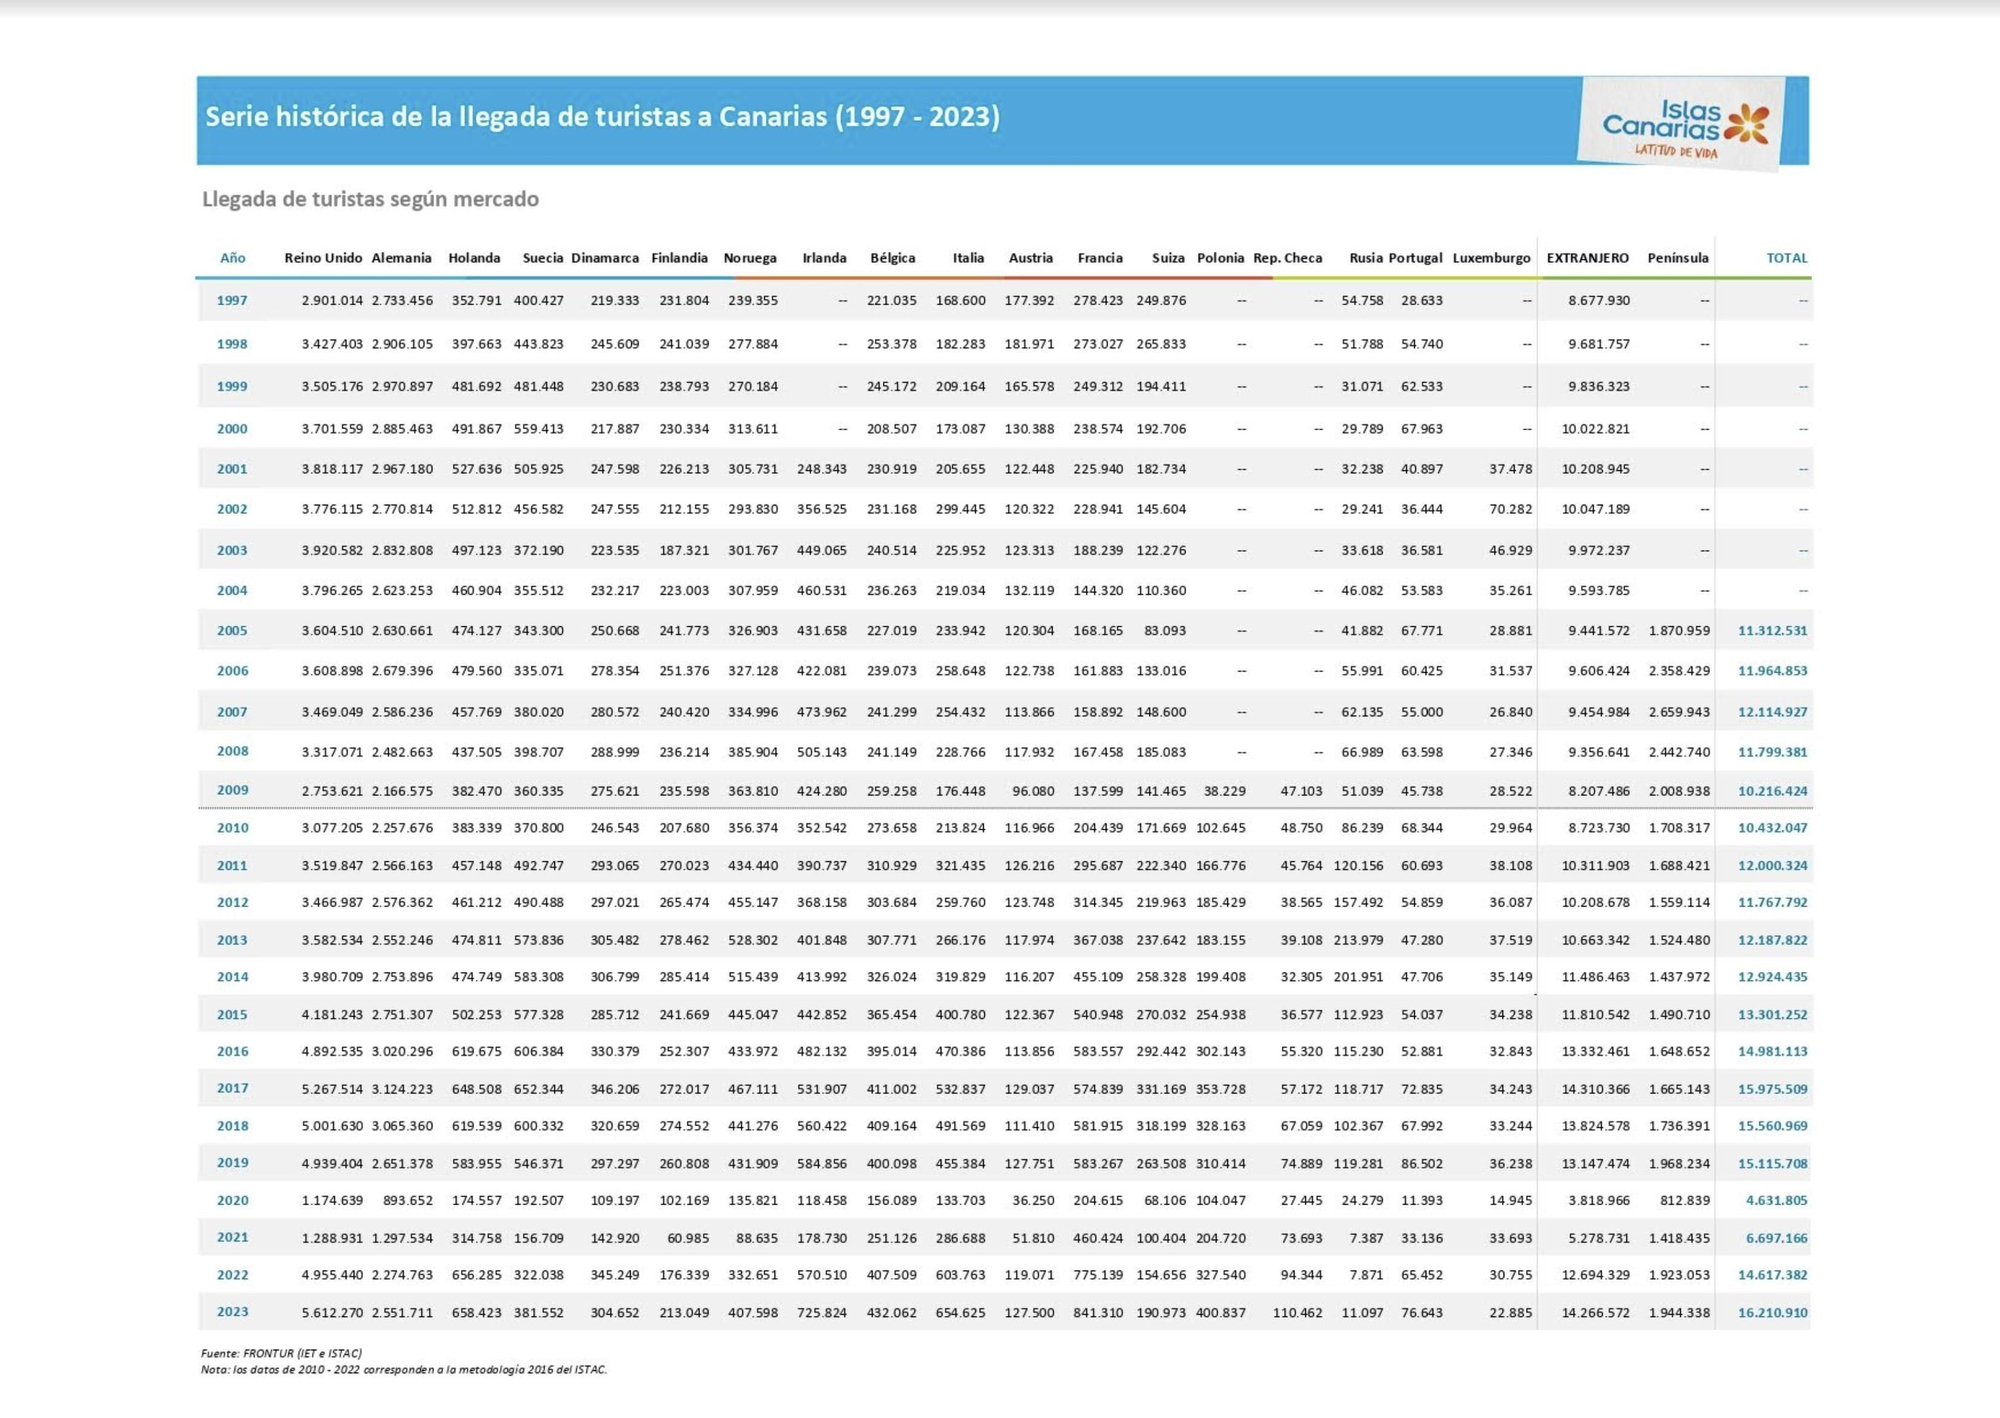Click 2017 Reino Unido value 5.267.514
The height and width of the screenshot is (1418, 2000).
click(332, 1089)
